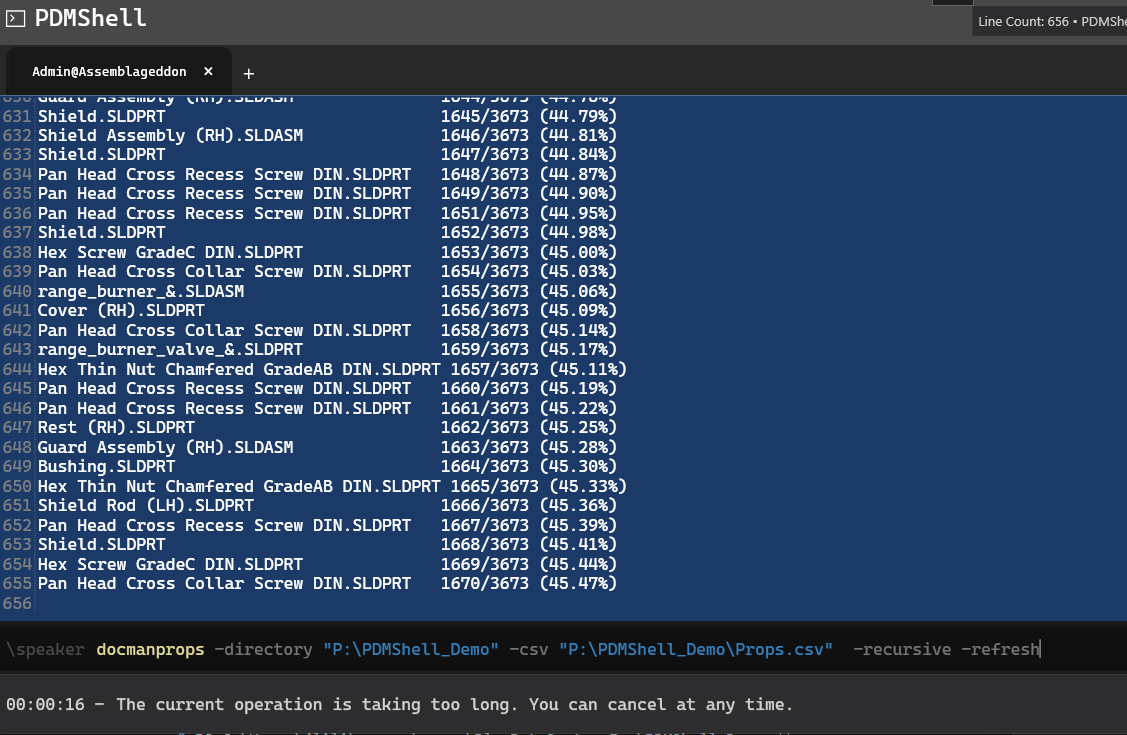Select the range_burner_&.SLDASM output line
Image resolution: width=1127 pixels, height=735 pixels.
140,291
